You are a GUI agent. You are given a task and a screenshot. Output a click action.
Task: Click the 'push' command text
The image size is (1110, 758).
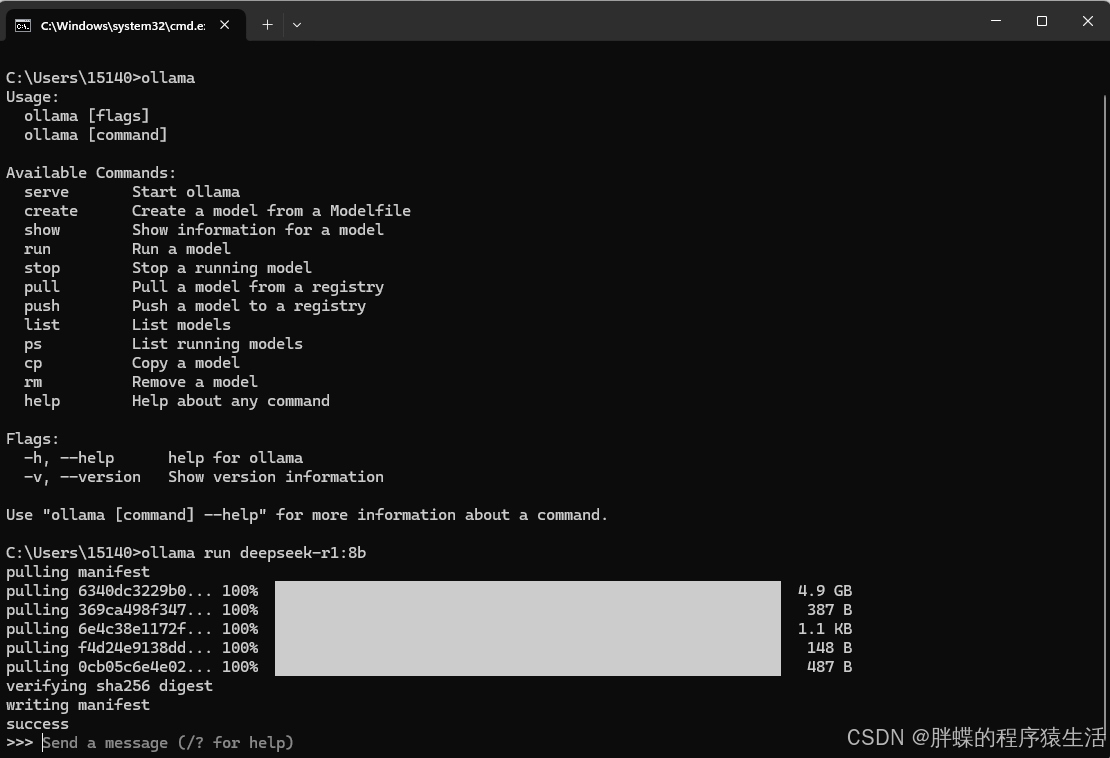pyautogui.click(x=42, y=306)
